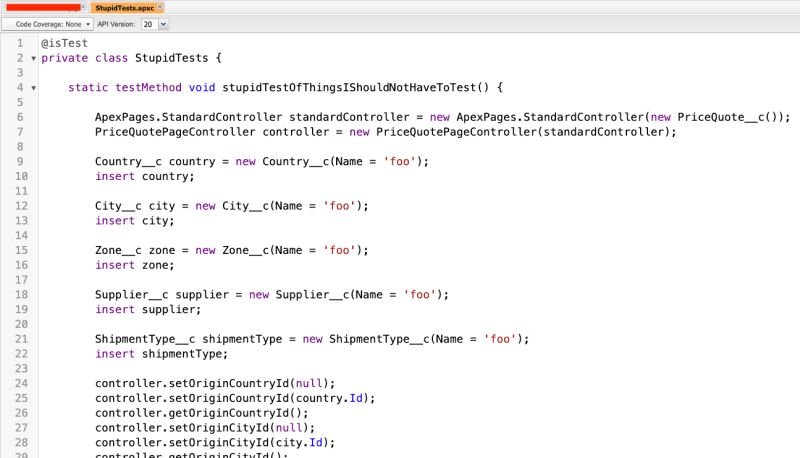This screenshot has width=800, height=458.
Task: Close the StupidTests.apxc tab
Action: [160, 7]
